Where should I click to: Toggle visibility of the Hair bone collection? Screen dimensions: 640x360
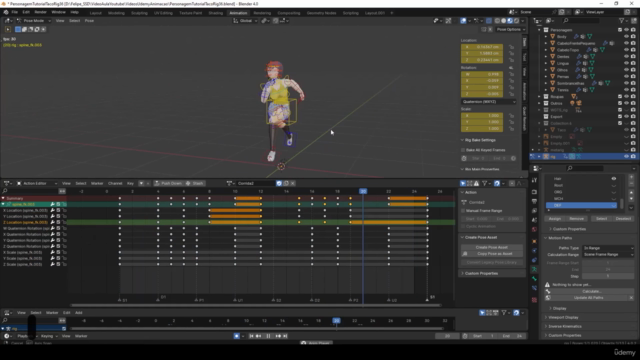(x=613, y=178)
